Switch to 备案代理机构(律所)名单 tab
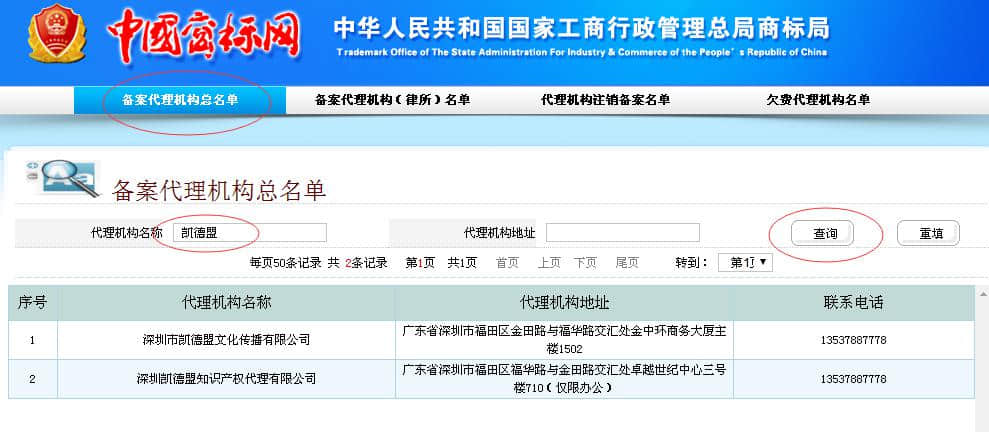Screen dimensions: 989x432 click(392, 100)
